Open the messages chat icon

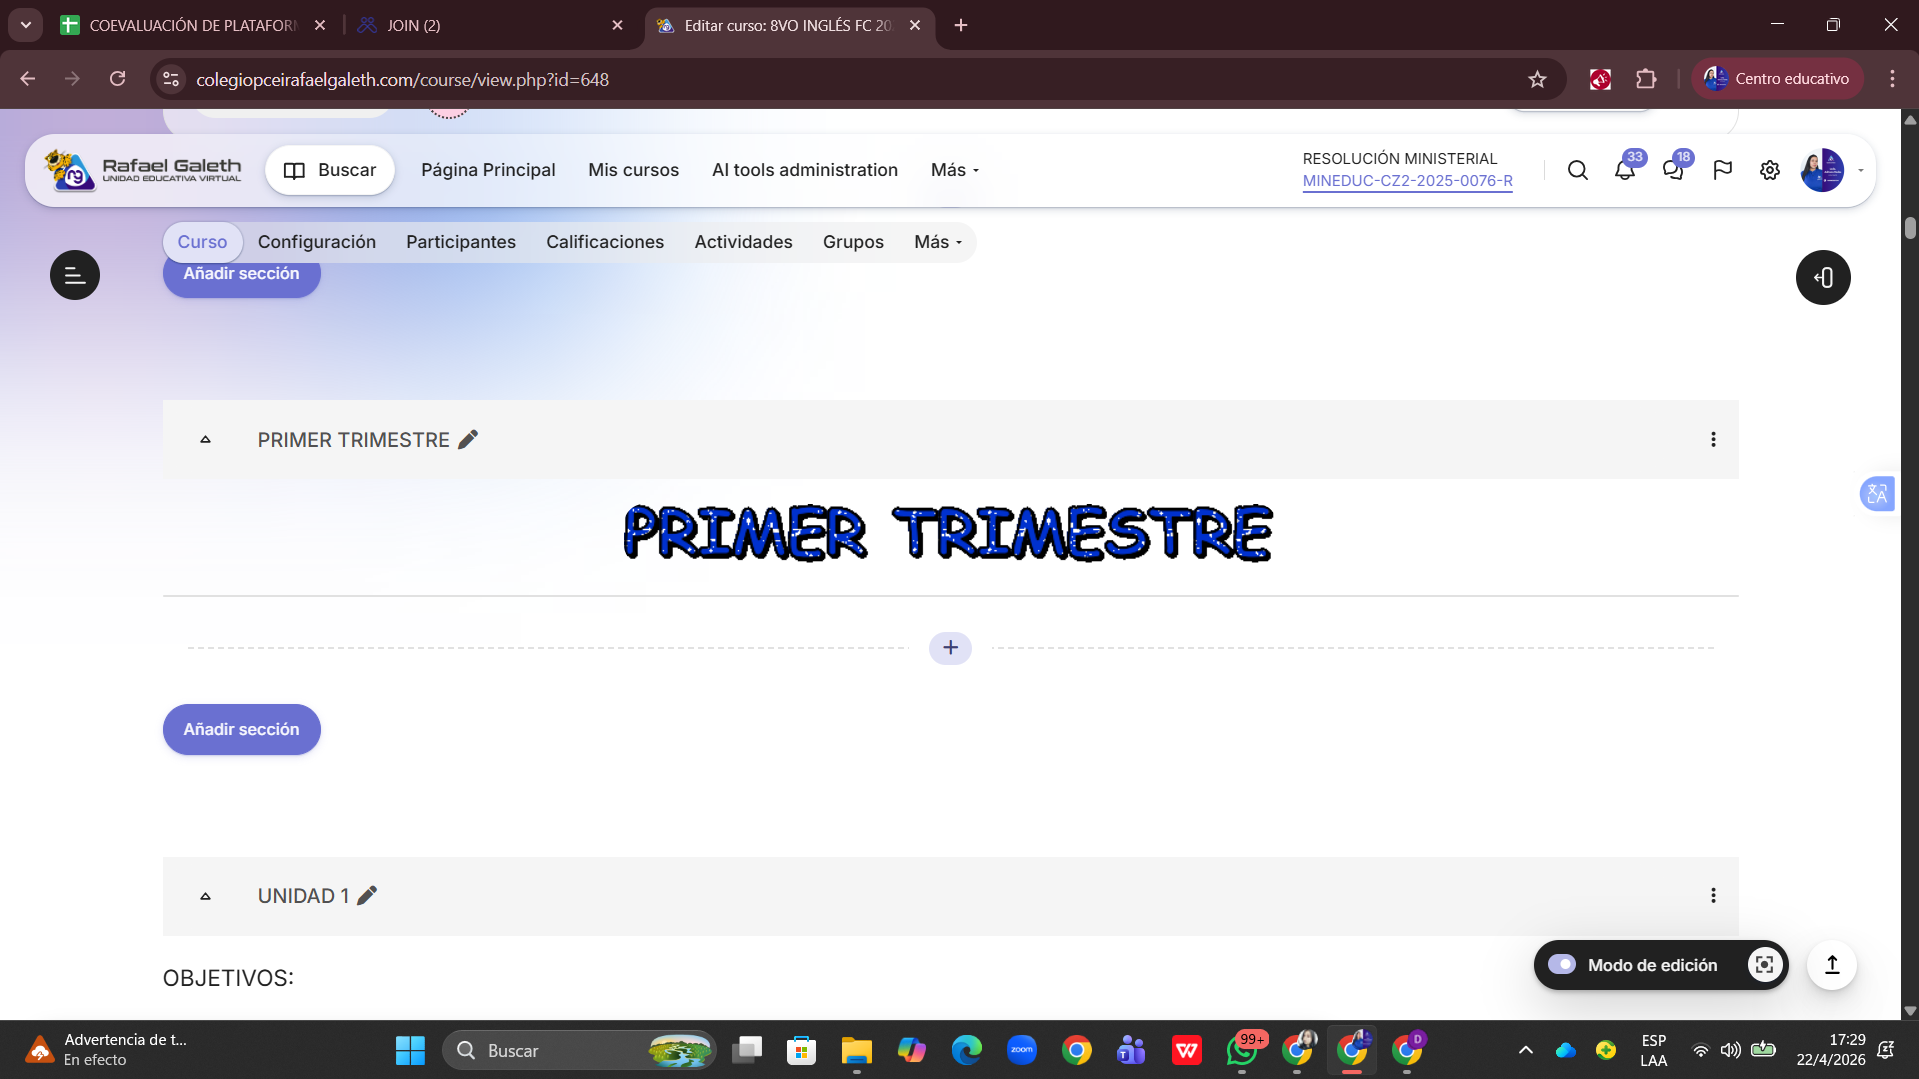1672,171
